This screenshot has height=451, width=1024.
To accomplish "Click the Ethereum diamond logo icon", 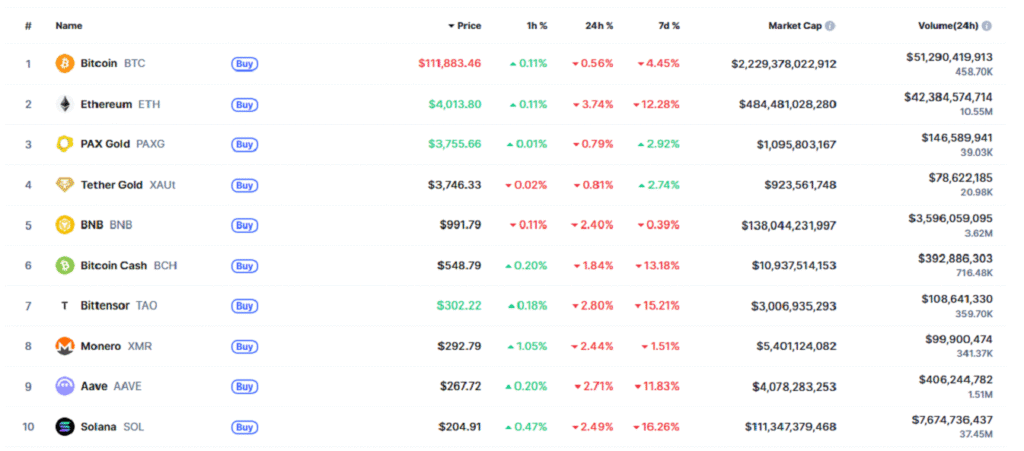I will click(65, 104).
